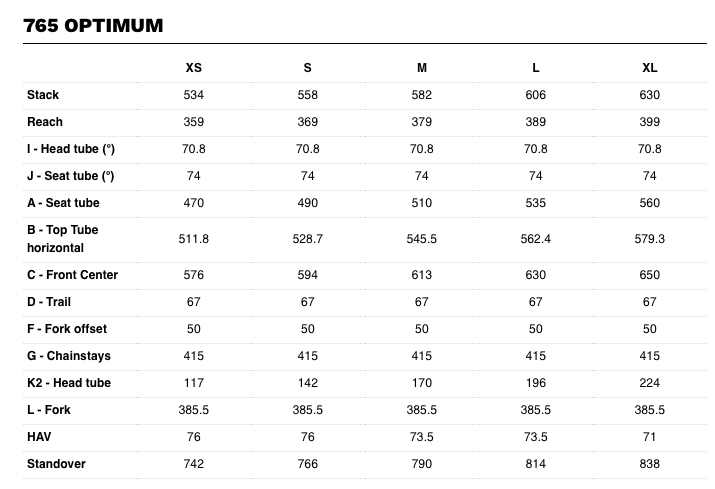715x489 pixels.
Task: Select the C - Front Center row label
Action: pyautogui.click(x=72, y=275)
